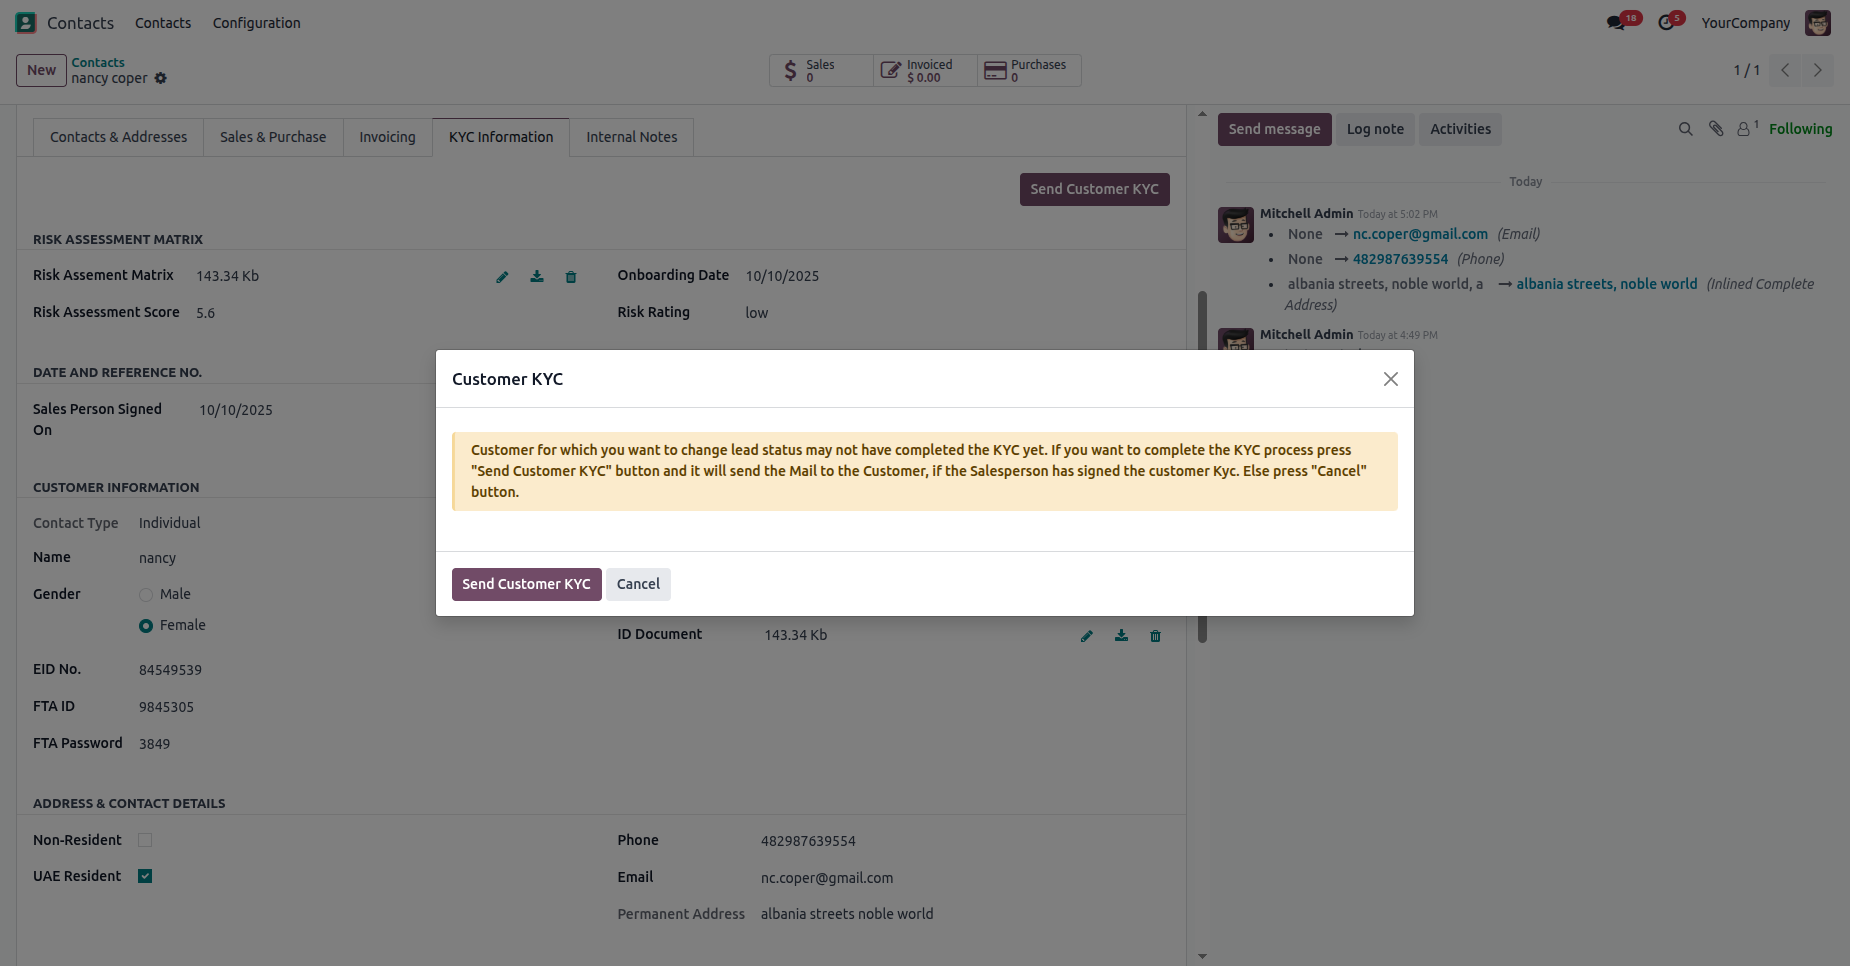Open the gear actions menu beside nancy coper
The image size is (1850, 966).
point(161,78)
